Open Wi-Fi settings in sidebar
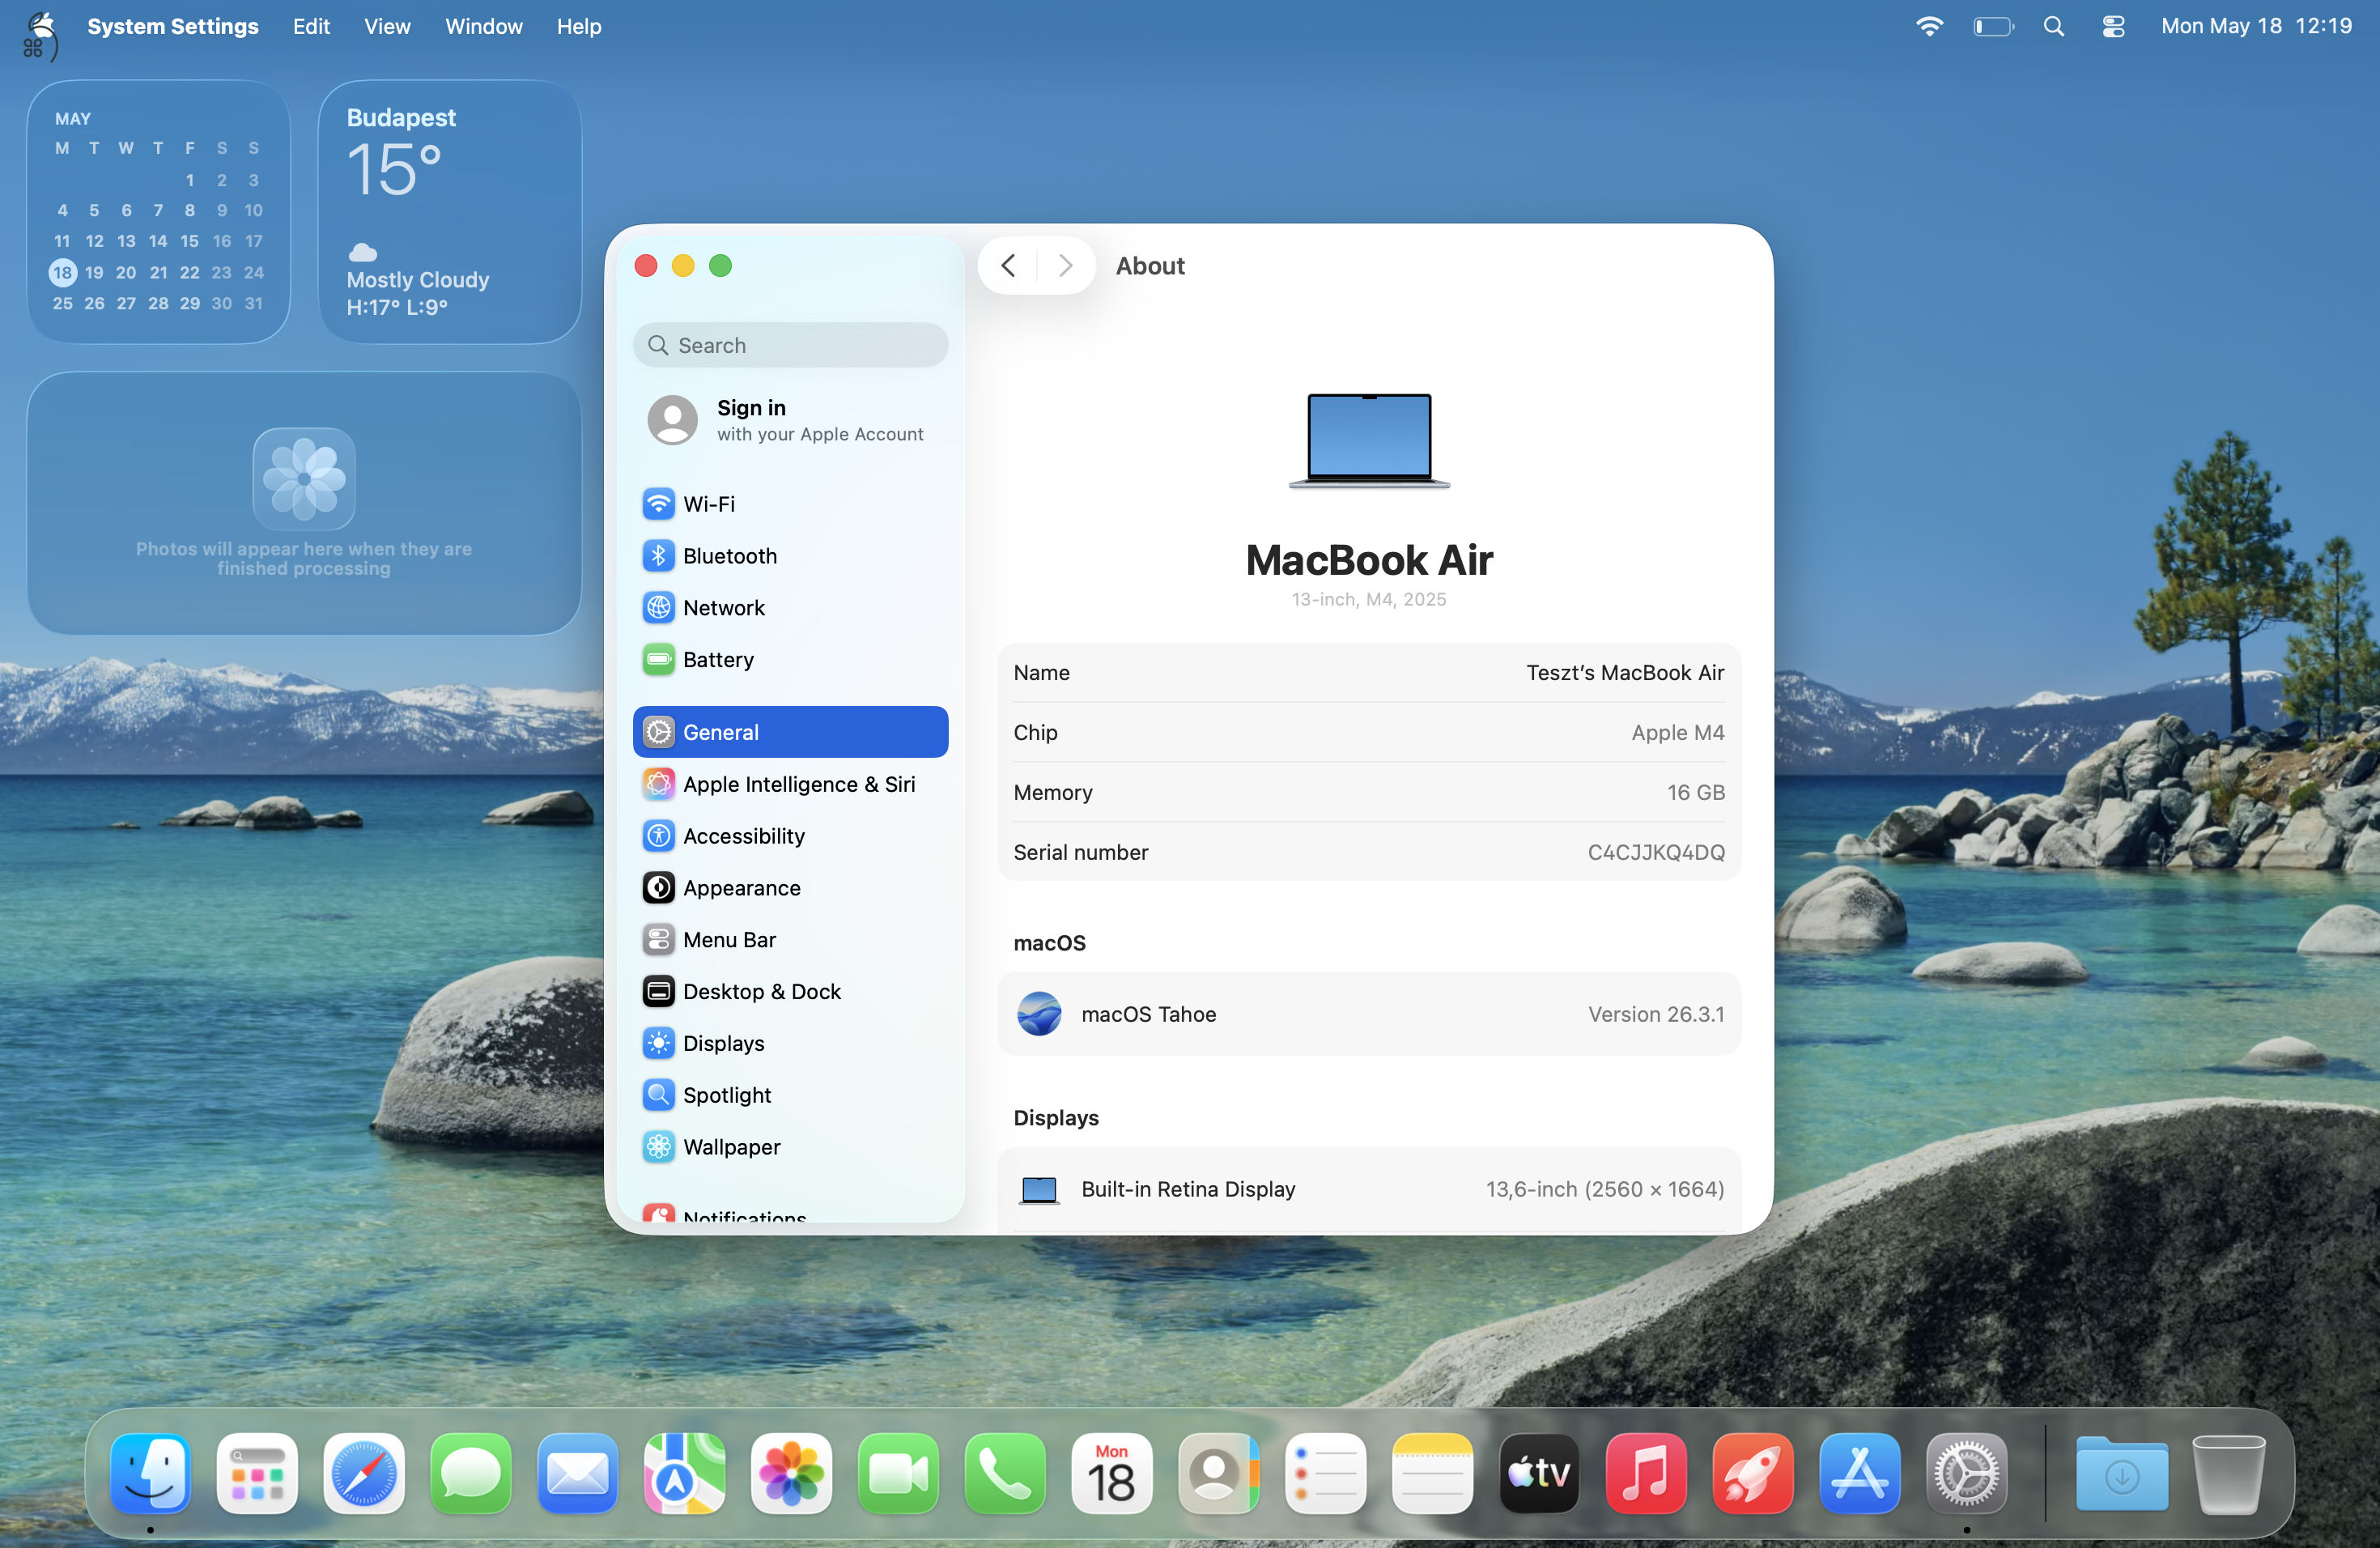This screenshot has height=1548, width=2380. [x=790, y=504]
